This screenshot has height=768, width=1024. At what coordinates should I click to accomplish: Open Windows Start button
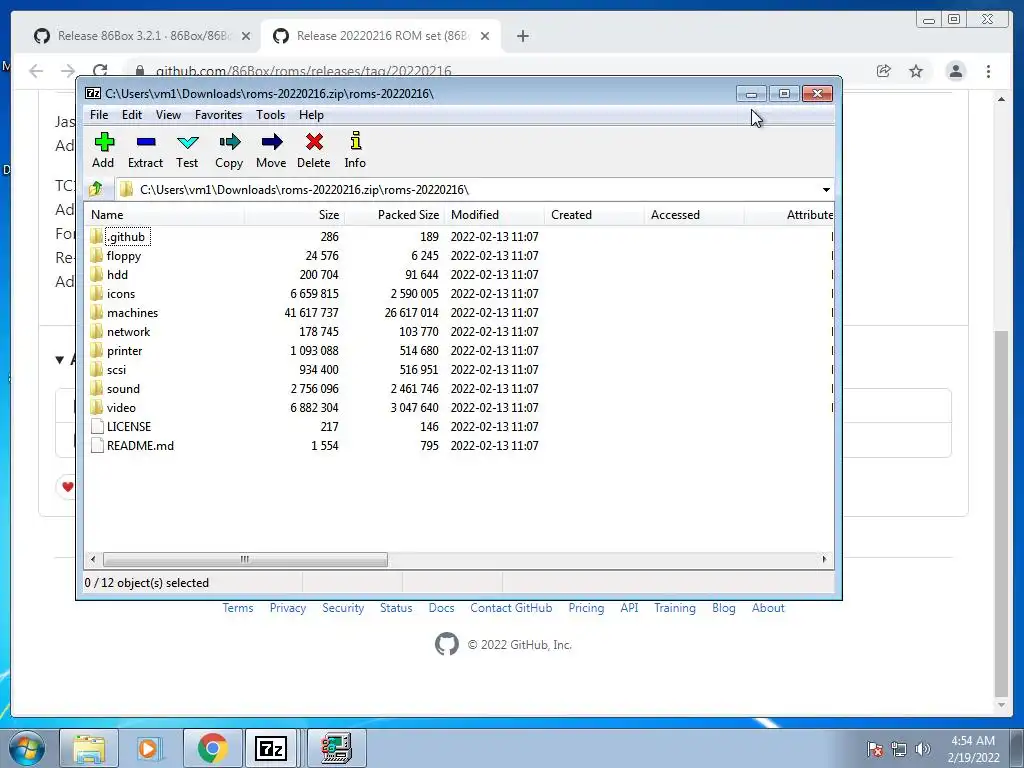point(26,748)
